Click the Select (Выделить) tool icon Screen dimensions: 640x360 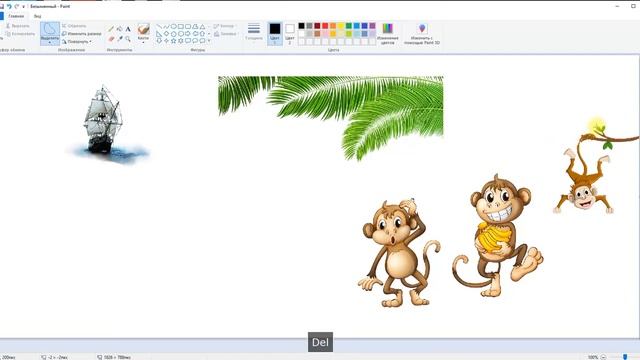(50, 29)
